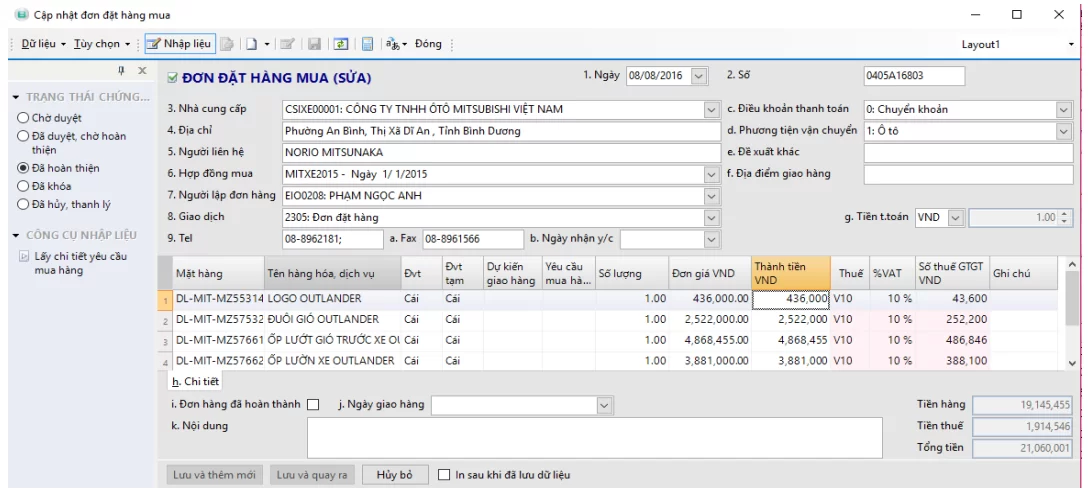
Task: Click the new blank document icon
Action: [x=253, y=44]
